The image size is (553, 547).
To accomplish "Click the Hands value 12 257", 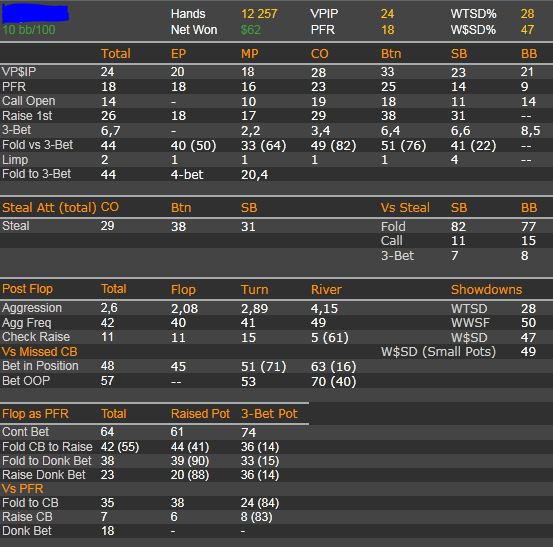I will pyautogui.click(x=259, y=14).
